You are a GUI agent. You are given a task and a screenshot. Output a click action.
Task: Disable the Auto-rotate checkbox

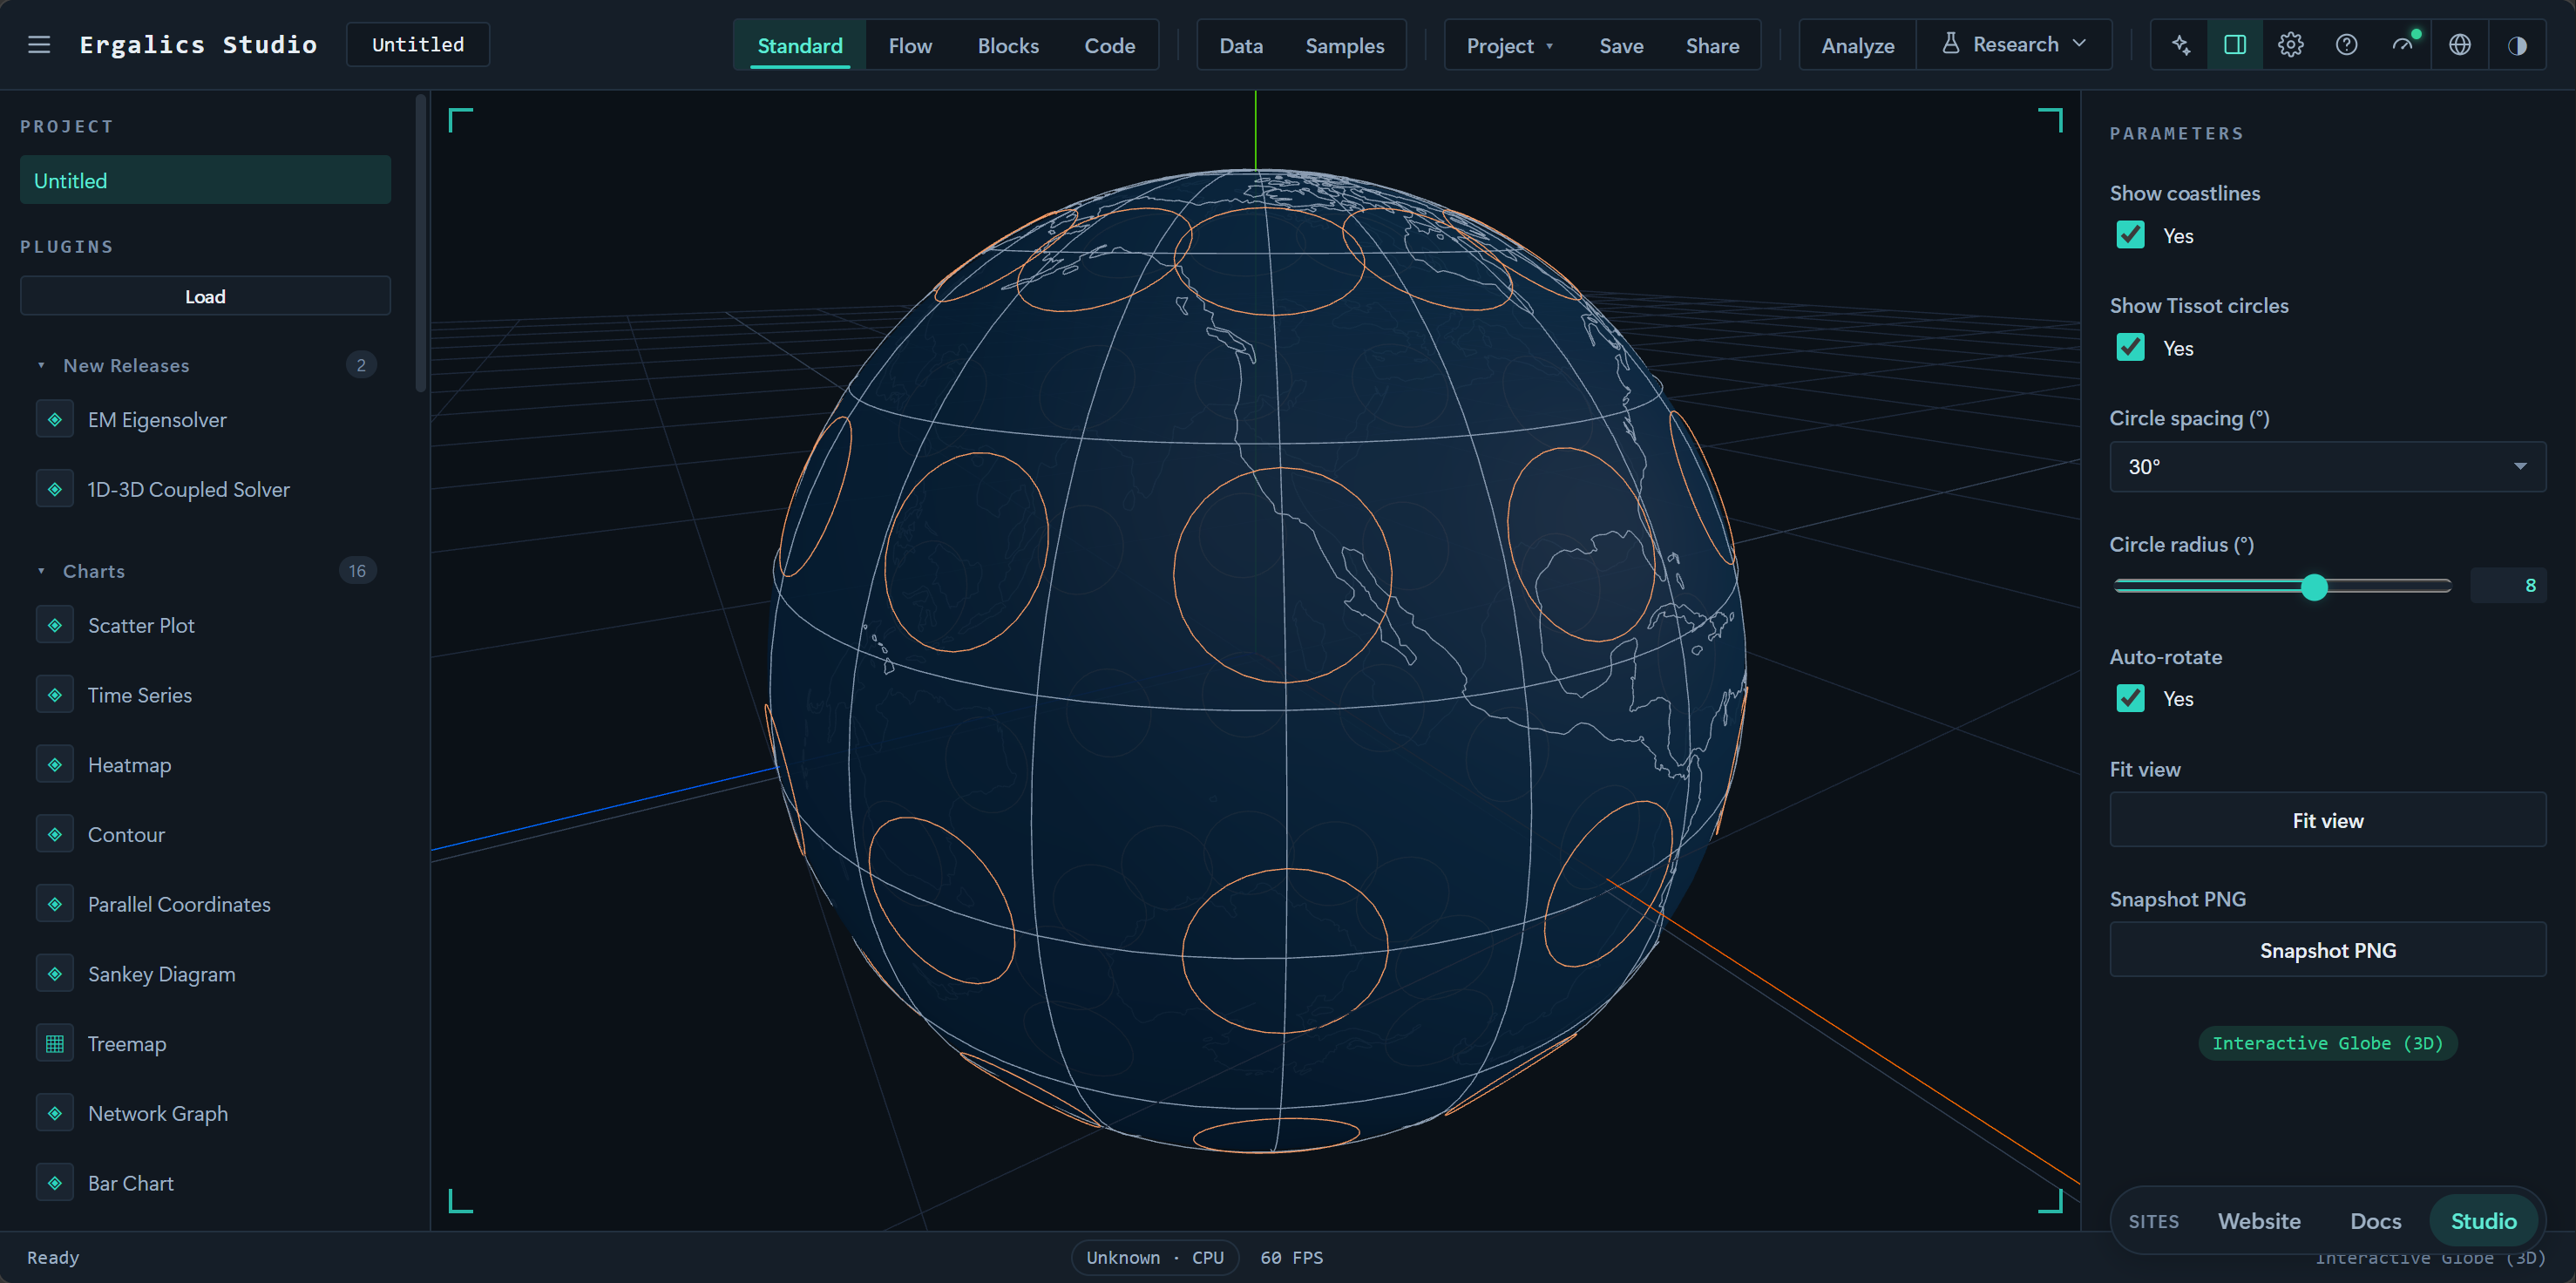(x=2130, y=698)
